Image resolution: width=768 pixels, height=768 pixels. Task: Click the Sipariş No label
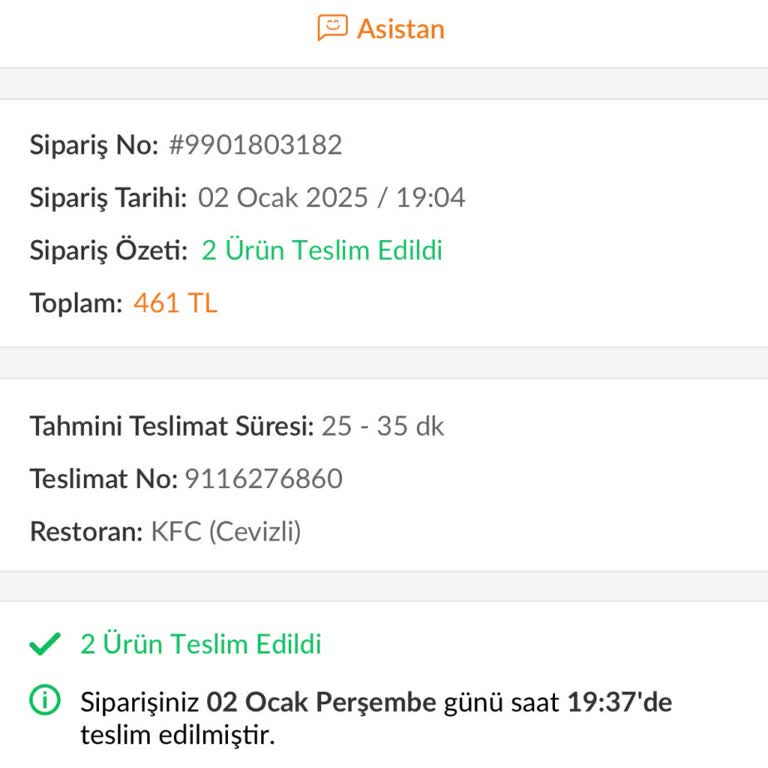point(94,145)
